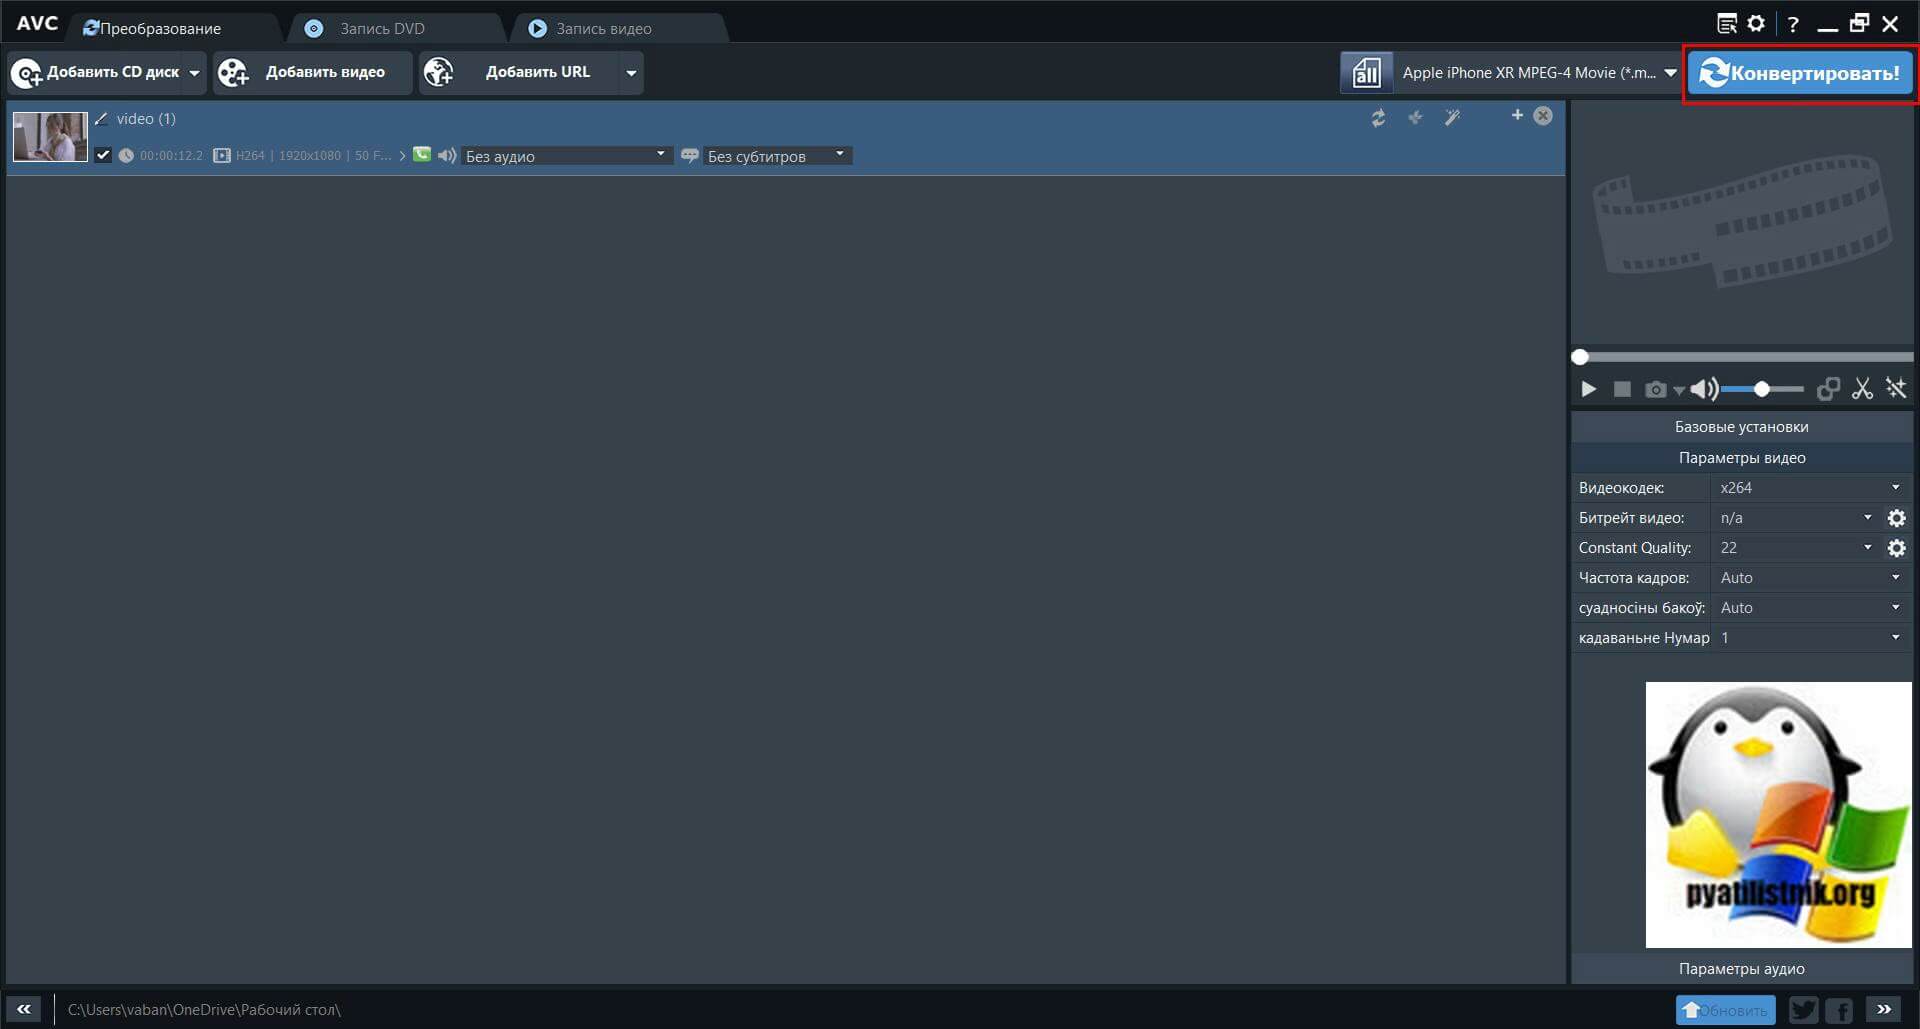Open the magic wand effects tool in player
The height and width of the screenshot is (1029, 1920).
click(1896, 389)
